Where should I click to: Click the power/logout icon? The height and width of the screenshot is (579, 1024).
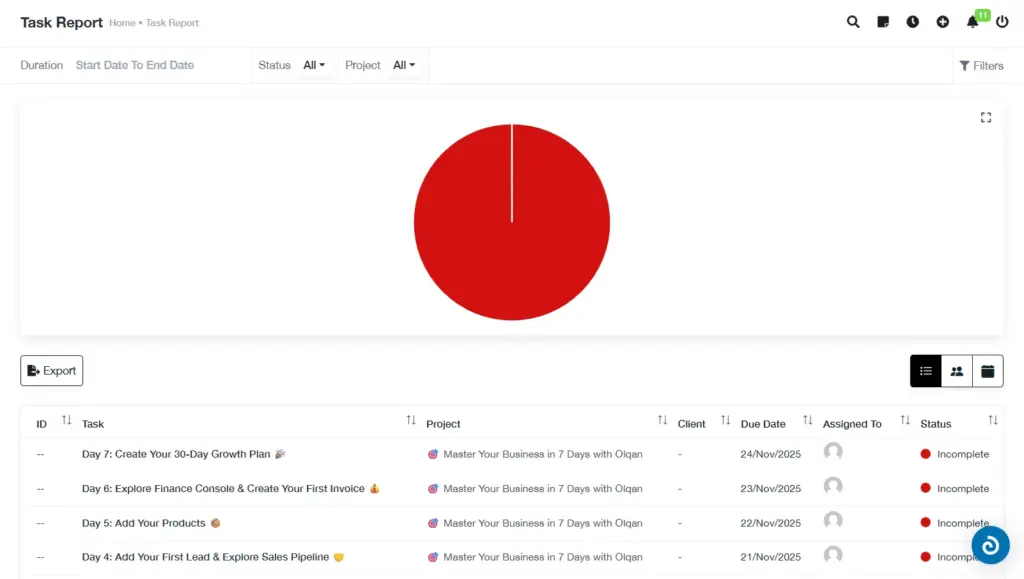click(x=1002, y=21)
